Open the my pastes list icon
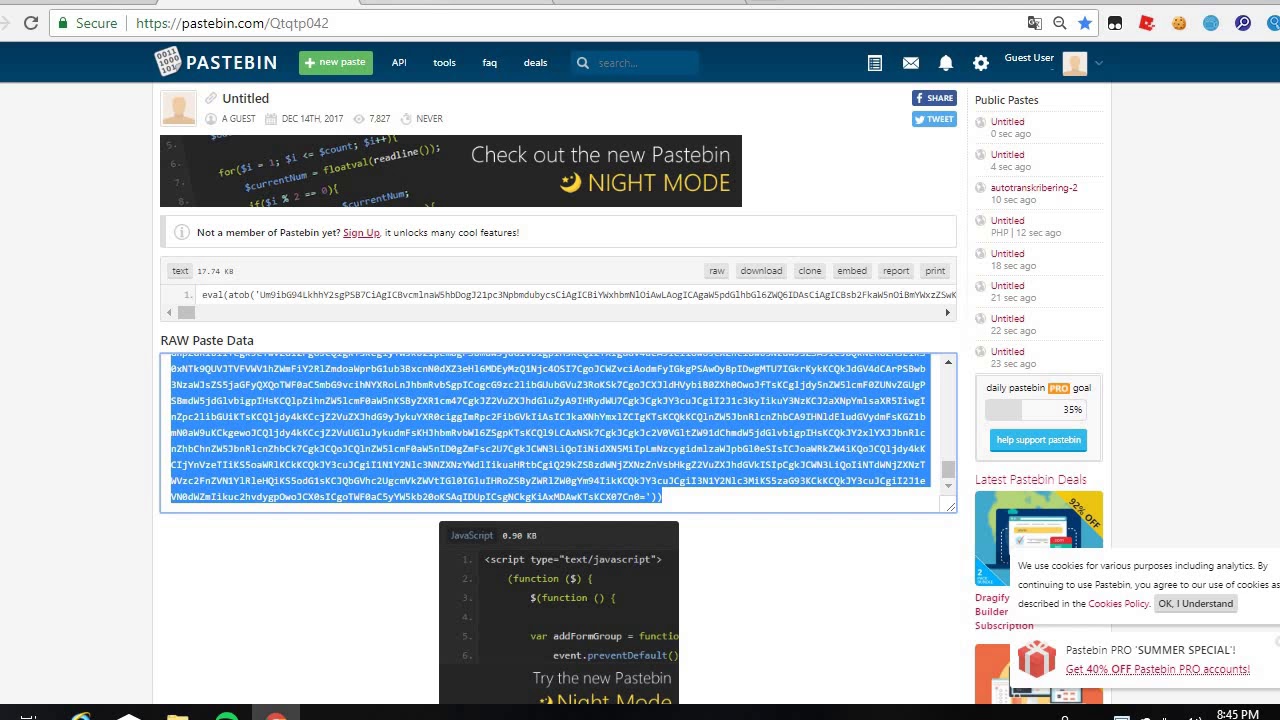Screen dimensions: 1280x720 (875, 63)
